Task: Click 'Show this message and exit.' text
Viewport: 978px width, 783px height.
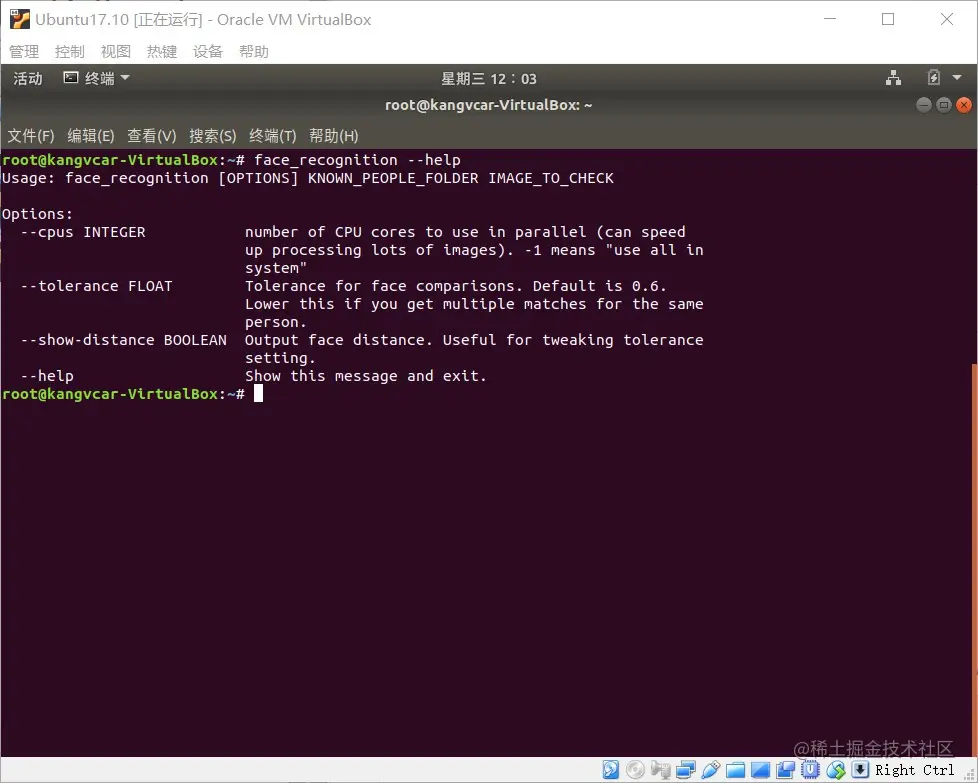Action: (x=366, y=376)
